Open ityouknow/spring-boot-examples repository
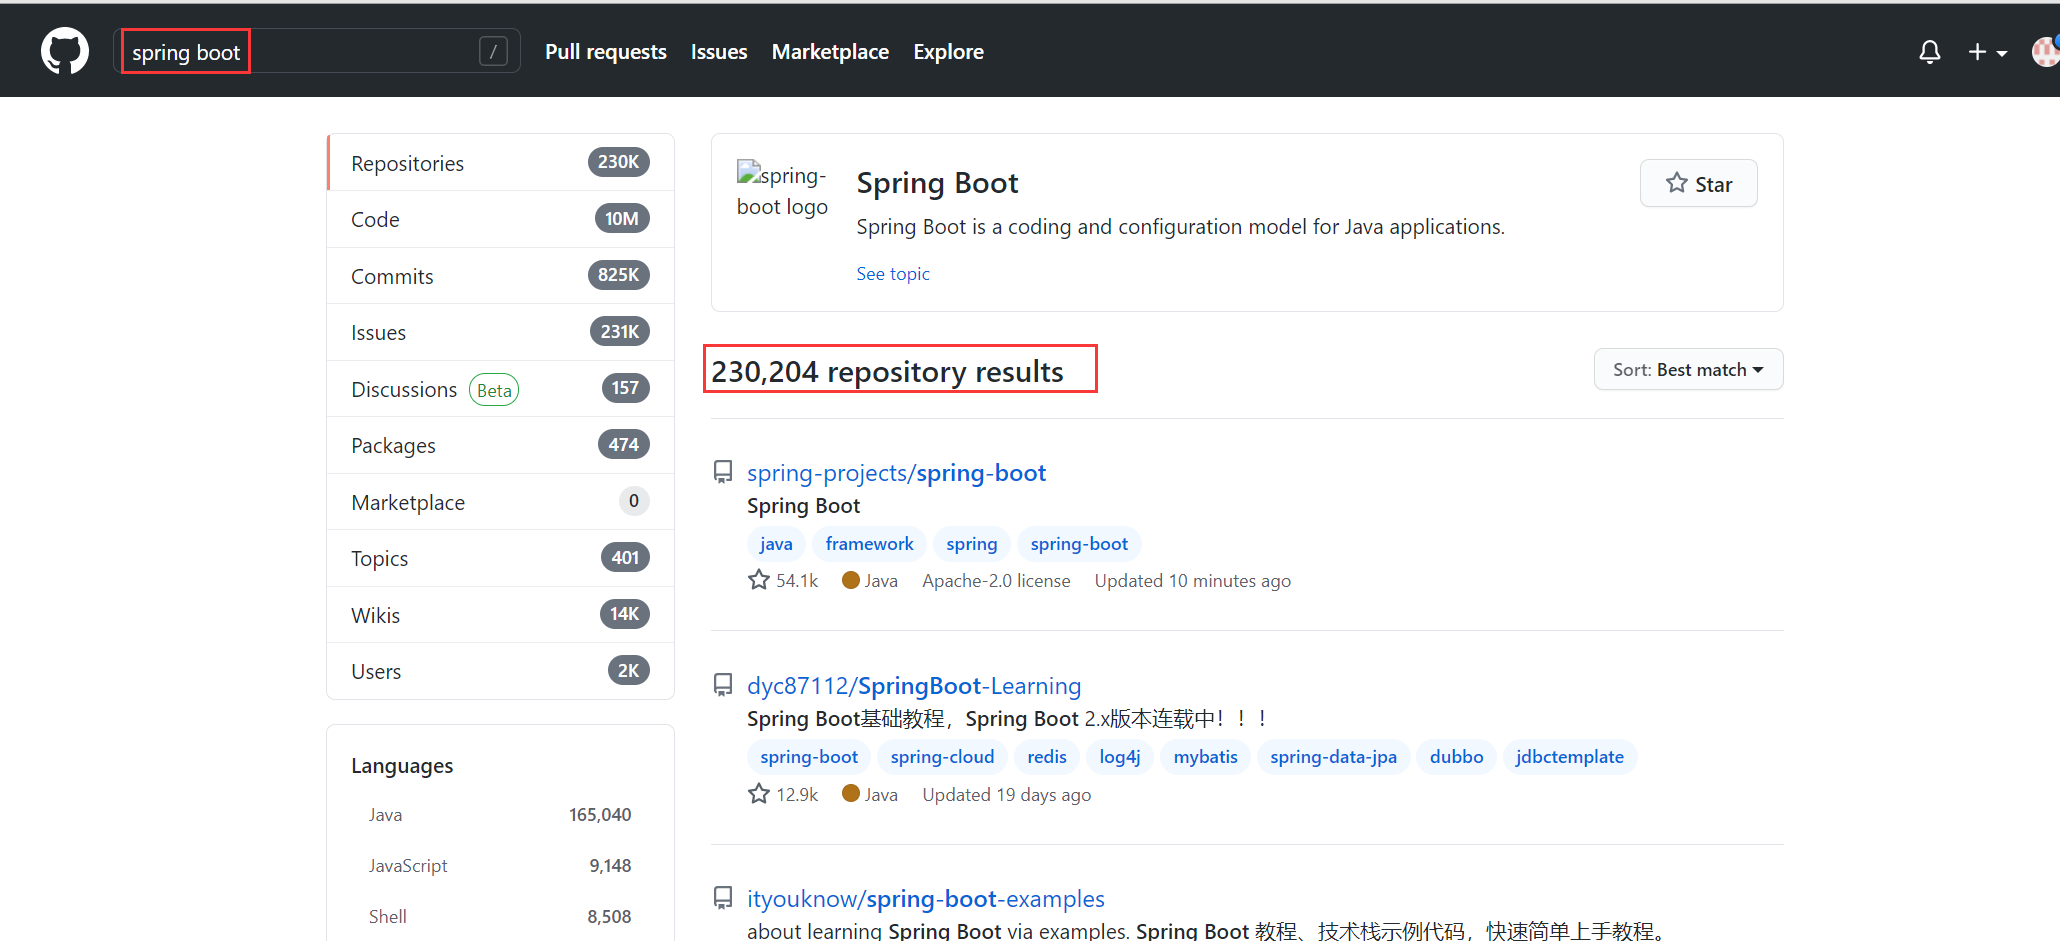Viewport: 2060px width, 941px height. [x=925, y=899]
